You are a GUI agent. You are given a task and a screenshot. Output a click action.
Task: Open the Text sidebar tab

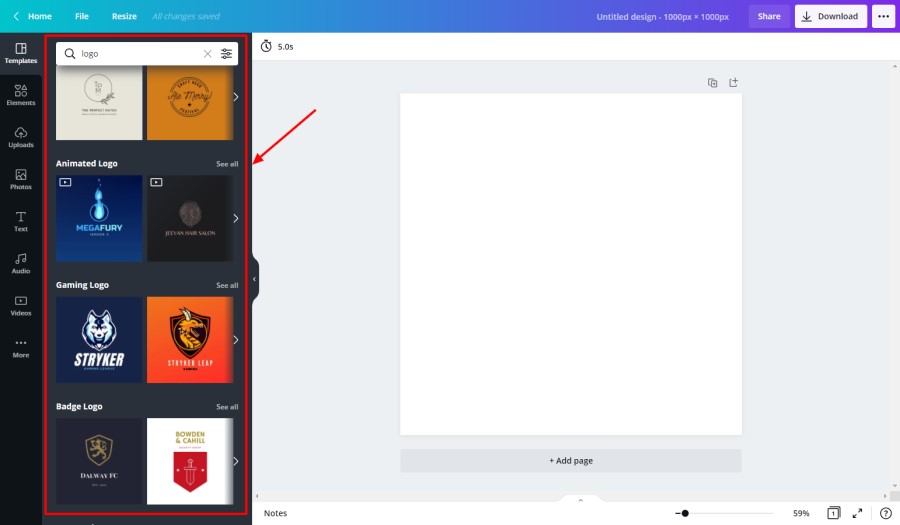tap(21, 221)
